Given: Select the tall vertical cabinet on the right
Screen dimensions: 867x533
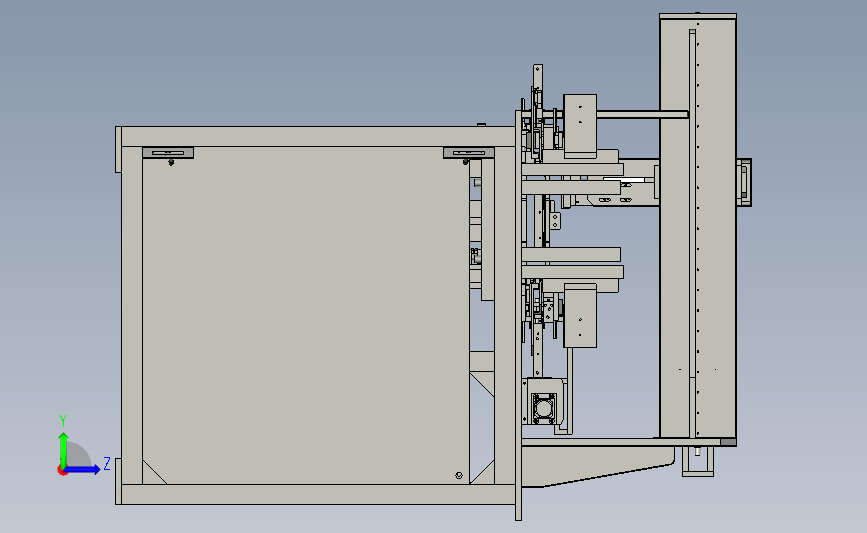Looking at the screenshot, I should click(x=698, y=227).
